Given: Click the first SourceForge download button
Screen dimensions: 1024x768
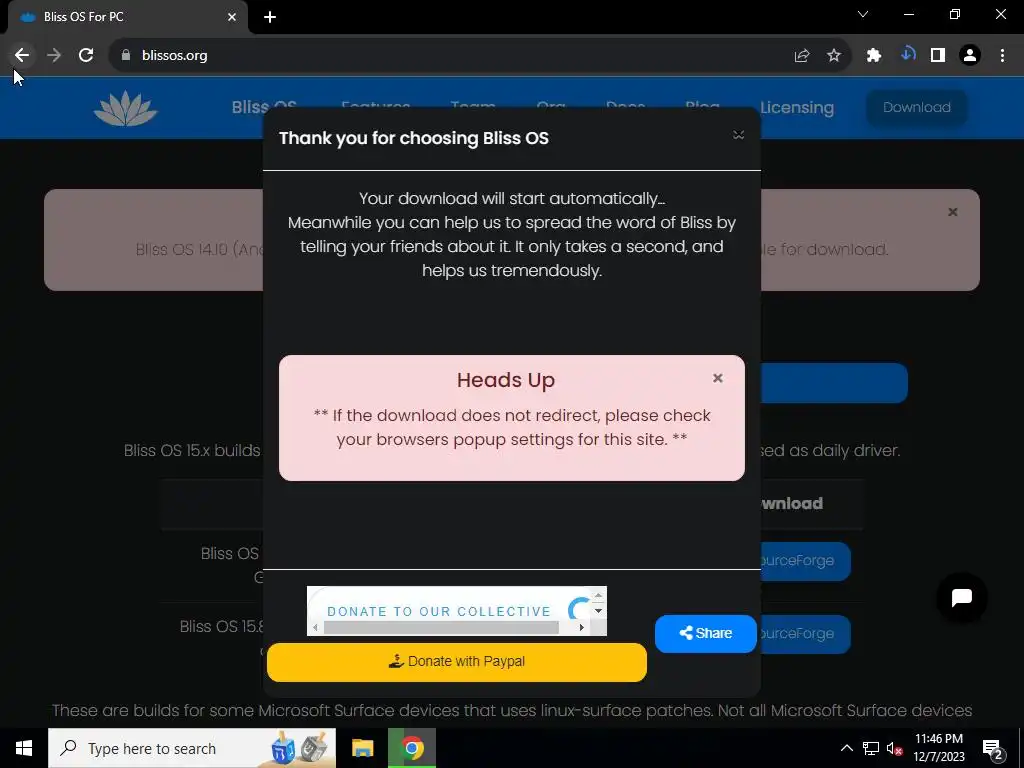Looking at the screenshot, I should point(804,561).
